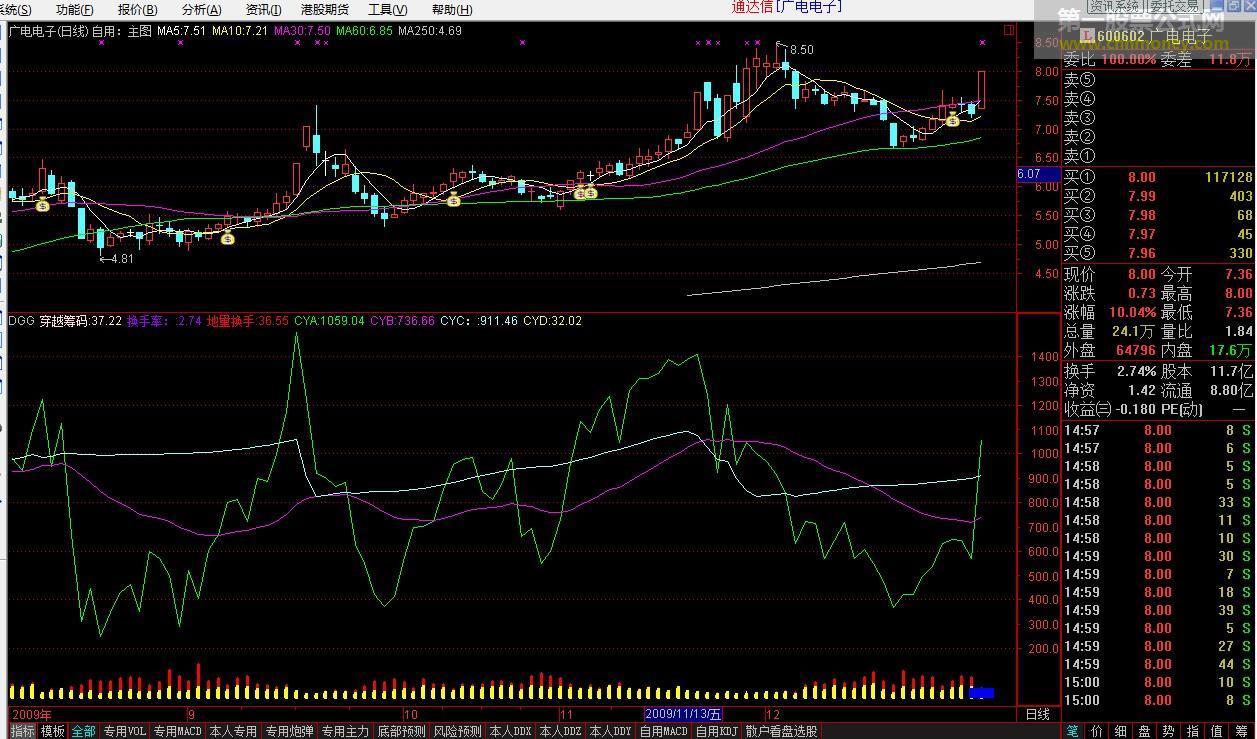Click the 买⑤ price 7.96 row
1257x739 pixels.
[1158, 253]
